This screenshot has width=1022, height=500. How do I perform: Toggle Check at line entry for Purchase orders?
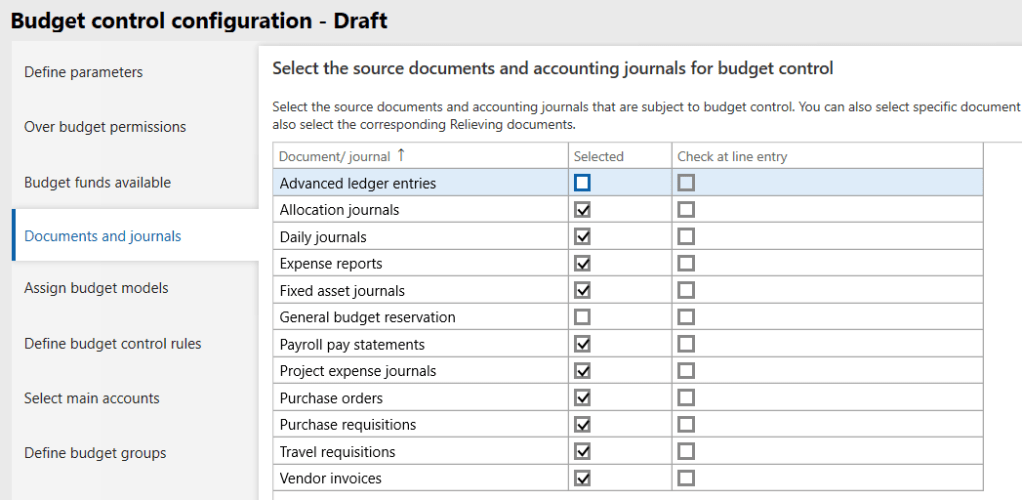pyautogui.click(x=686, y=398)
